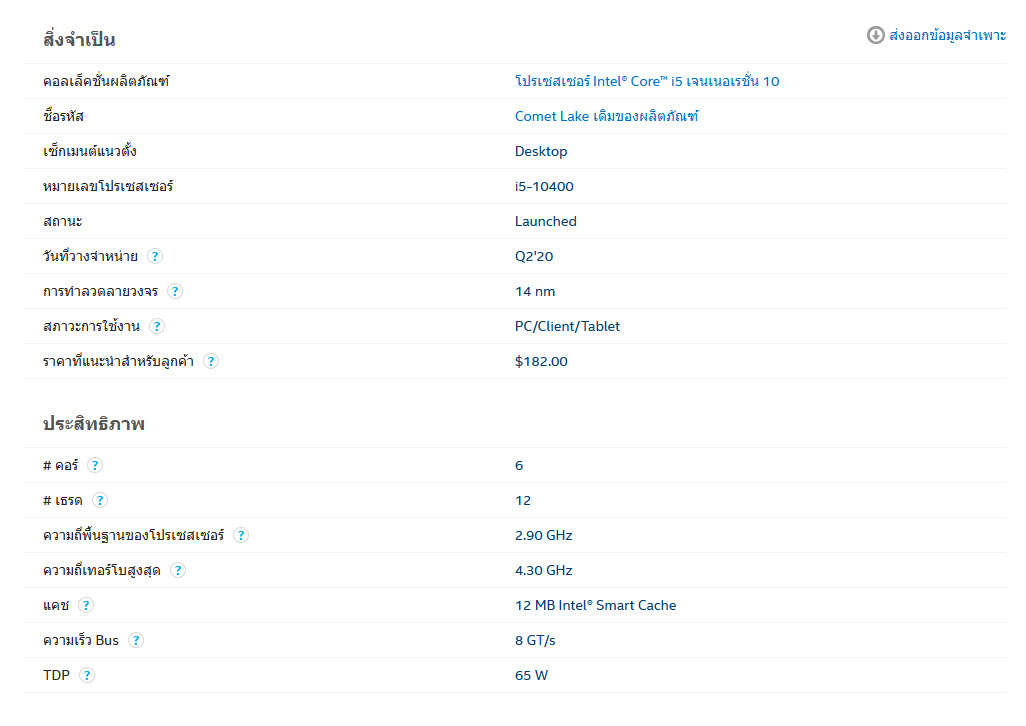Click help icon next to การทำลวดลายวงจร
The width and height of the screenshot is (1026, 726).
(x=175, y=291)
